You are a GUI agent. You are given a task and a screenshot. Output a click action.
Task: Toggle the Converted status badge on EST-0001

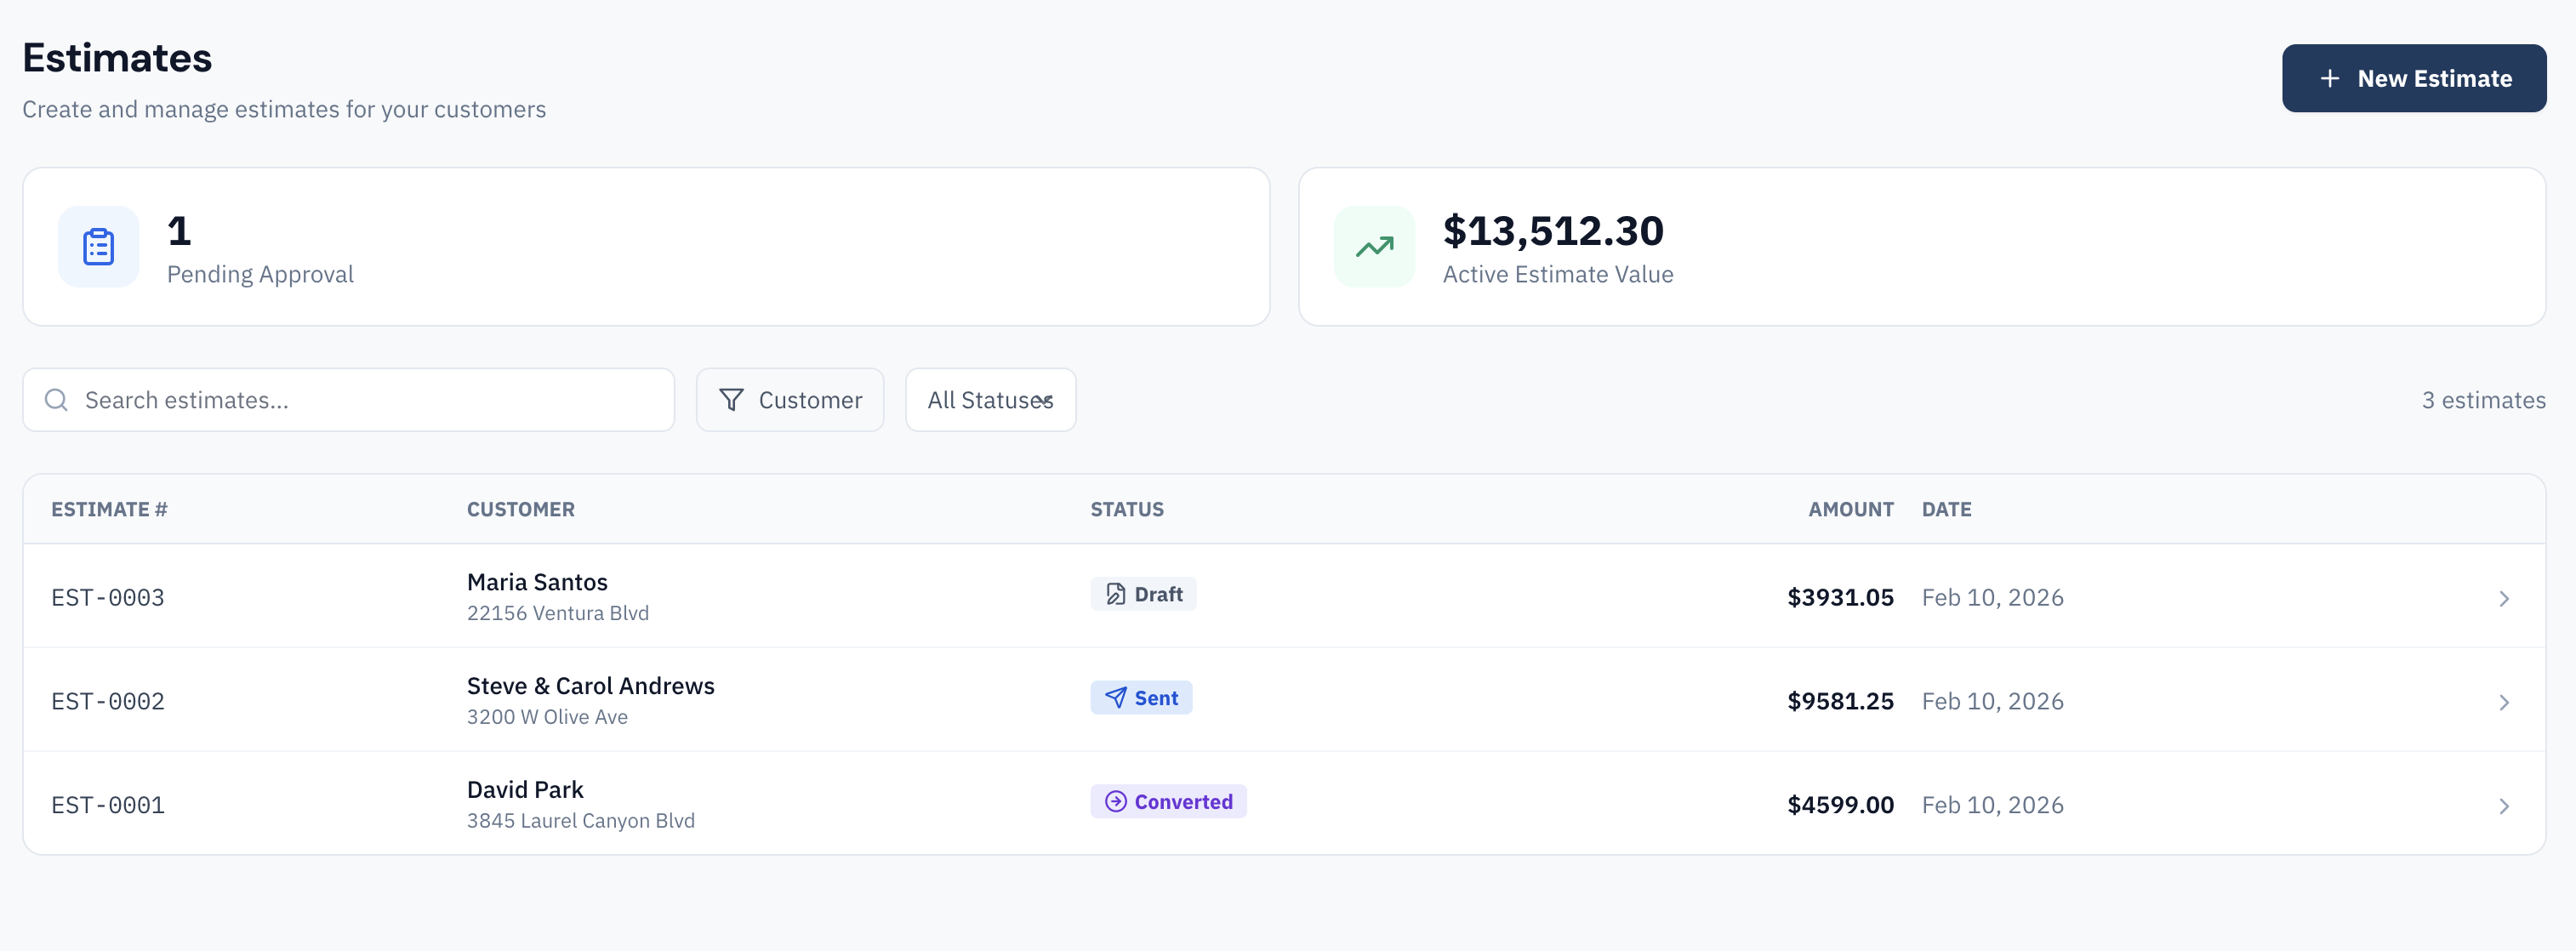click(x=1168, y=801)
